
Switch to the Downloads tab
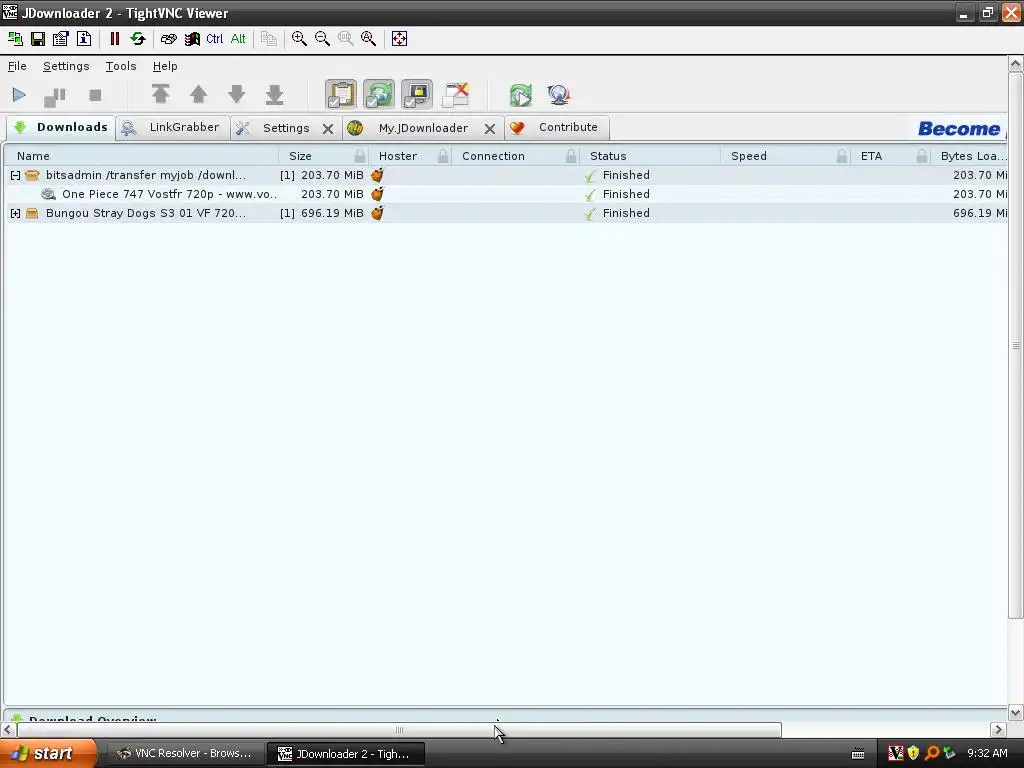pyautogui.click(x=61, y=127)
